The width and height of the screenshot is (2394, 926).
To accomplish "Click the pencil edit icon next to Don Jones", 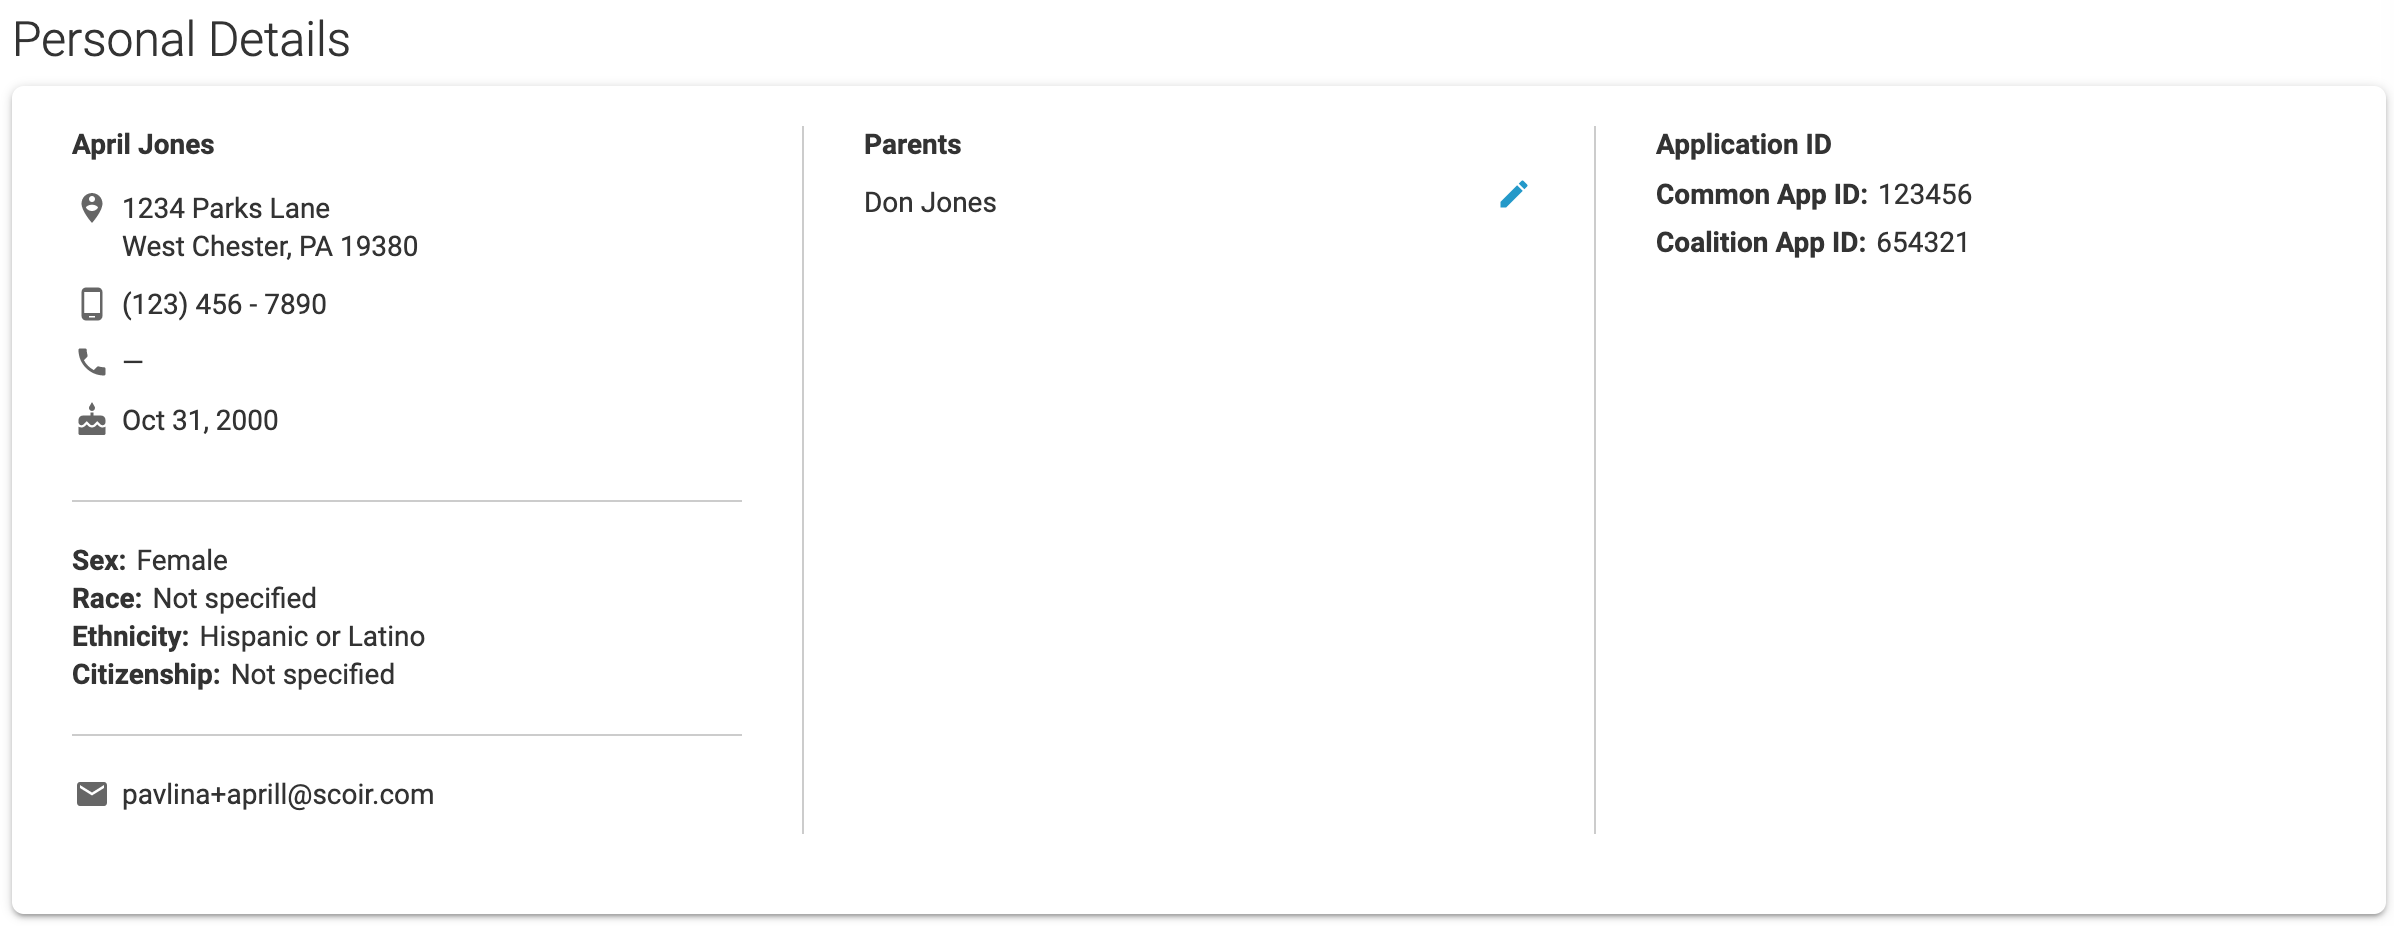I will tap(1513, 194).
